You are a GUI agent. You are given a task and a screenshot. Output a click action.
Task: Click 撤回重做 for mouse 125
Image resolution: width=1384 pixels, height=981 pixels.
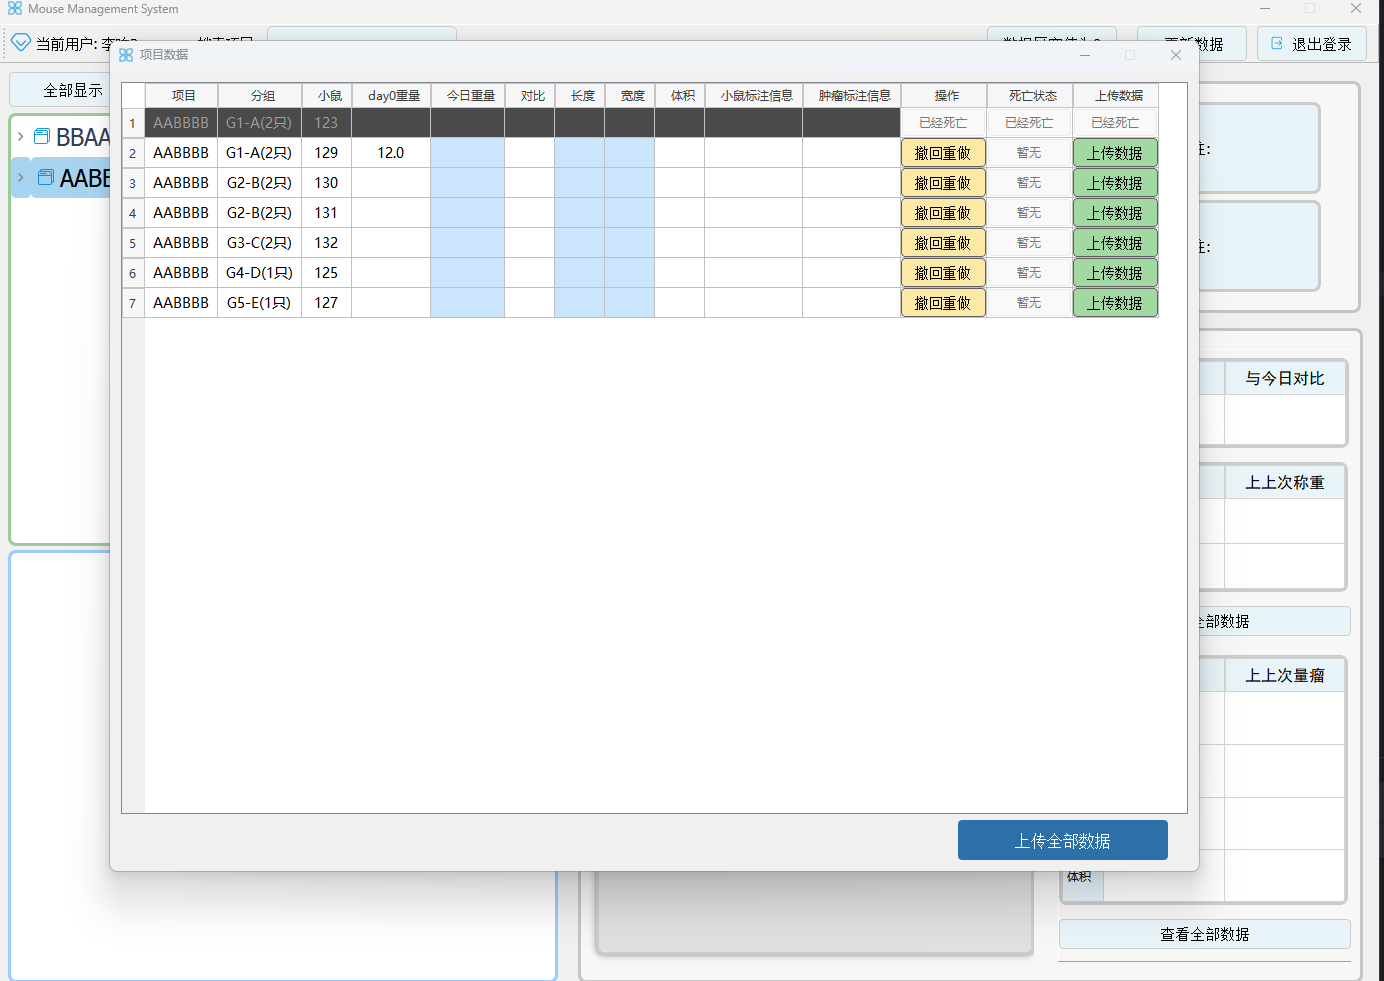(x=943, y=273)
